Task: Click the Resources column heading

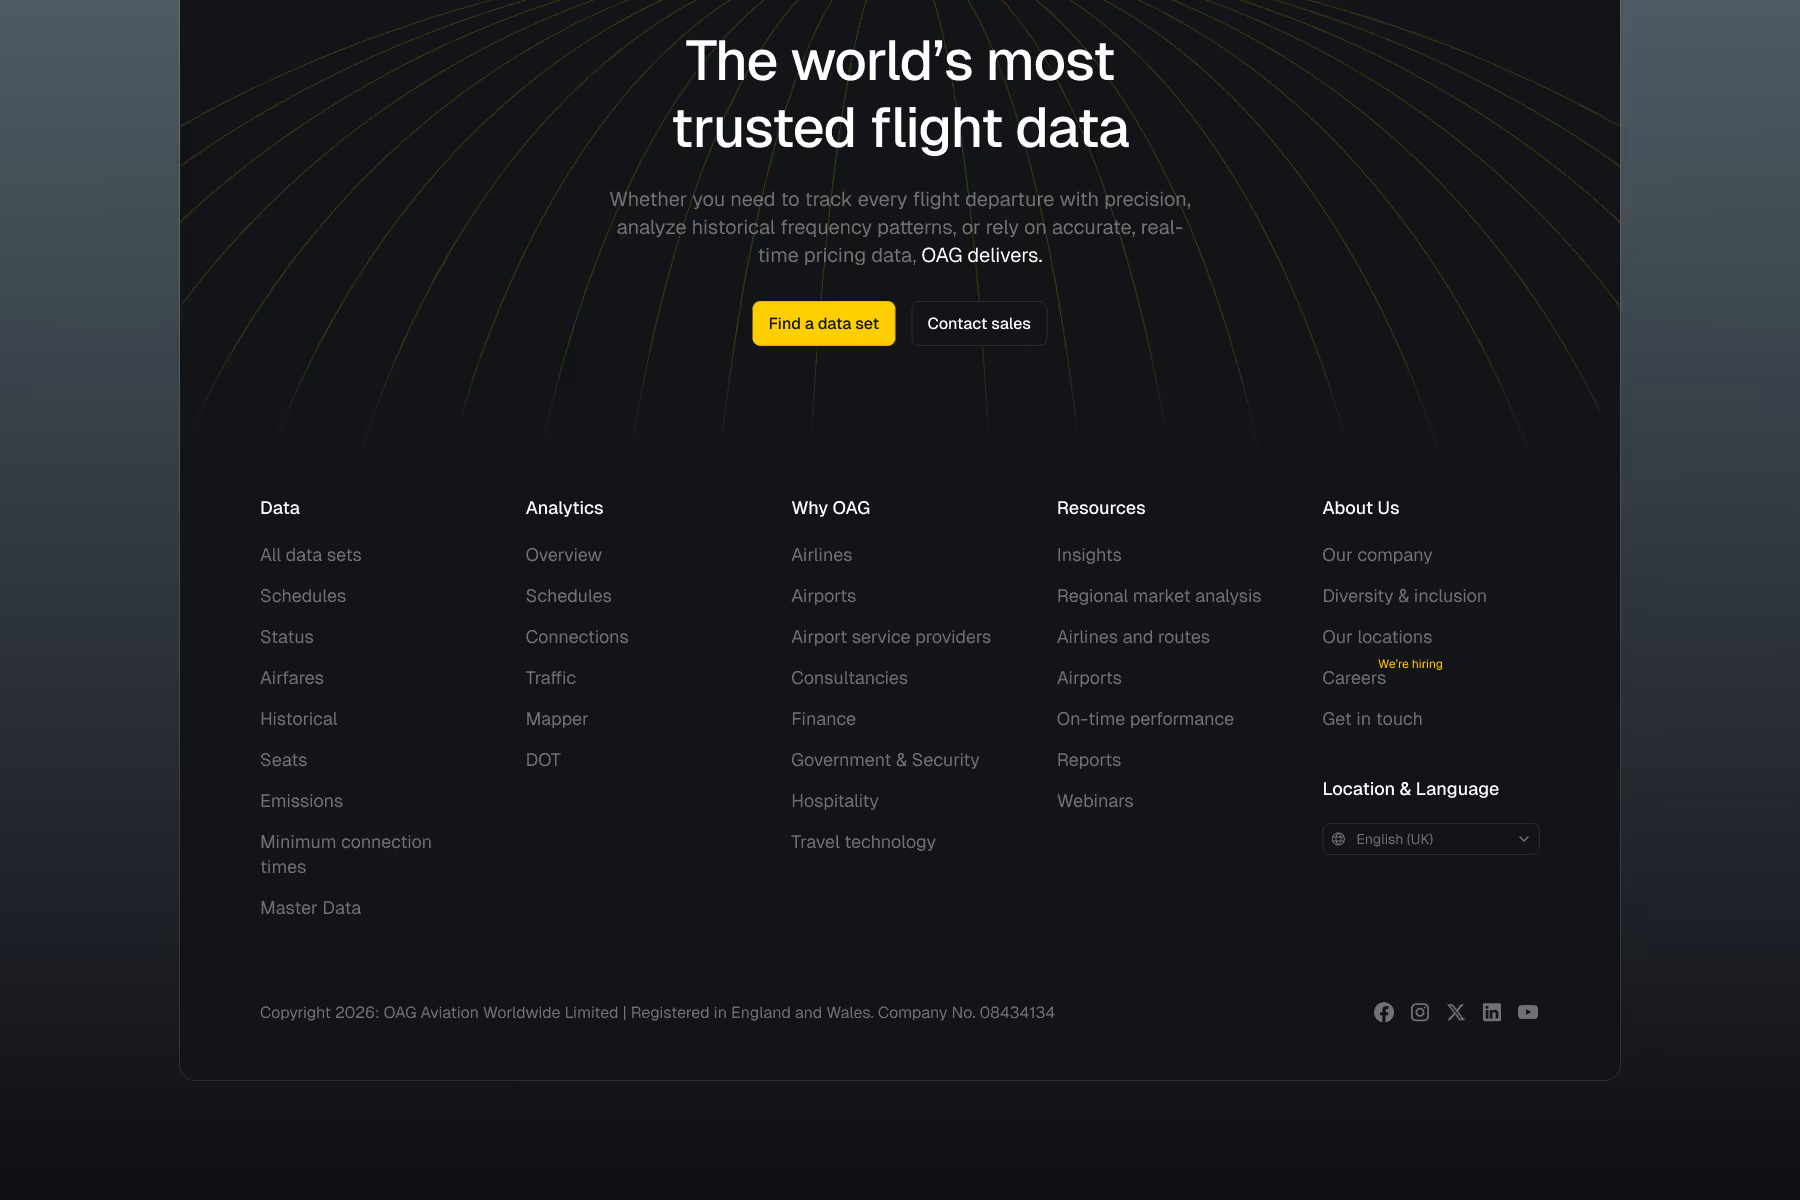Action: [1101, 508]
